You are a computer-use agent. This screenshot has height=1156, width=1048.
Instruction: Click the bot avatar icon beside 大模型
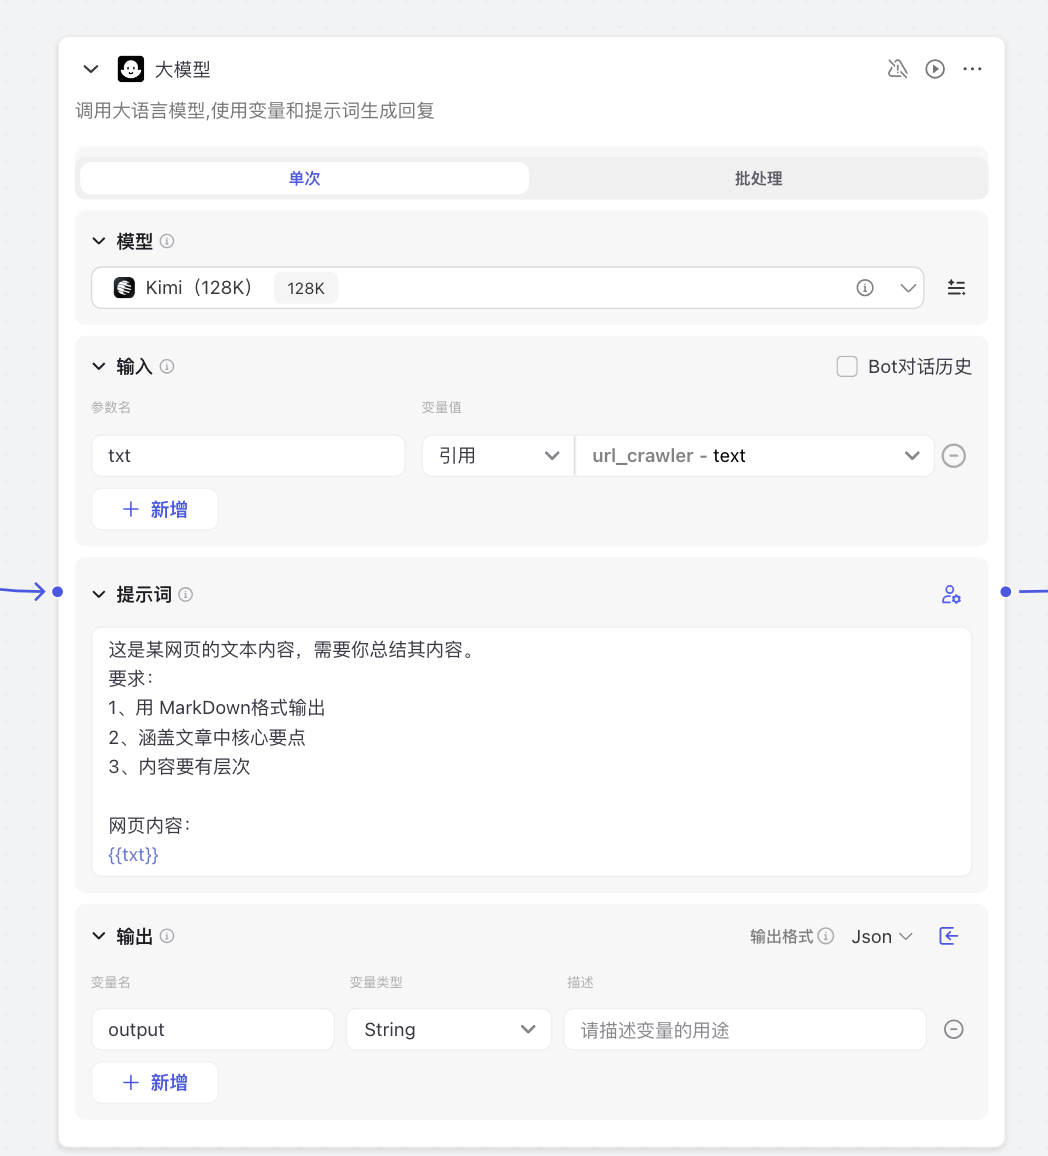(x=131, y=69)
